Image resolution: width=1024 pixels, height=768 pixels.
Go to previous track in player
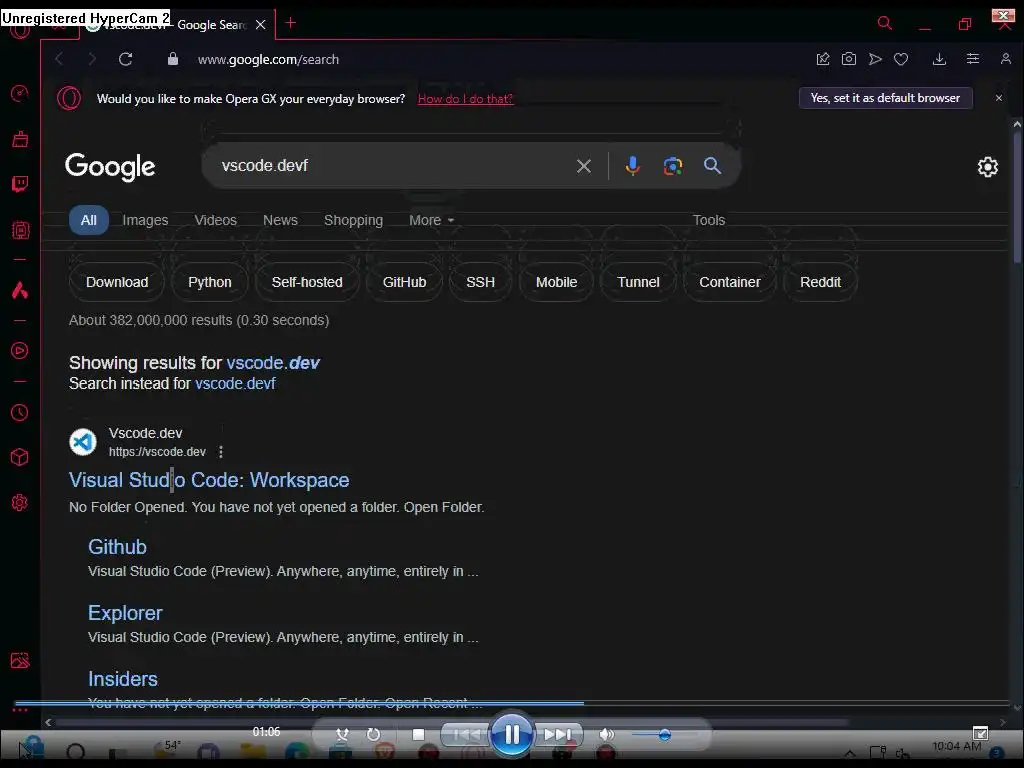466,735
